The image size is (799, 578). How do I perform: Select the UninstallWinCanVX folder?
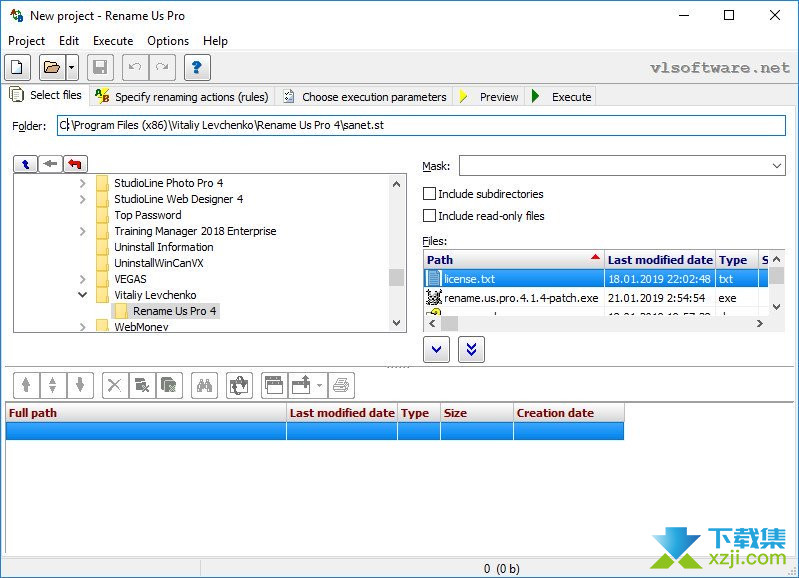point(158,263)
